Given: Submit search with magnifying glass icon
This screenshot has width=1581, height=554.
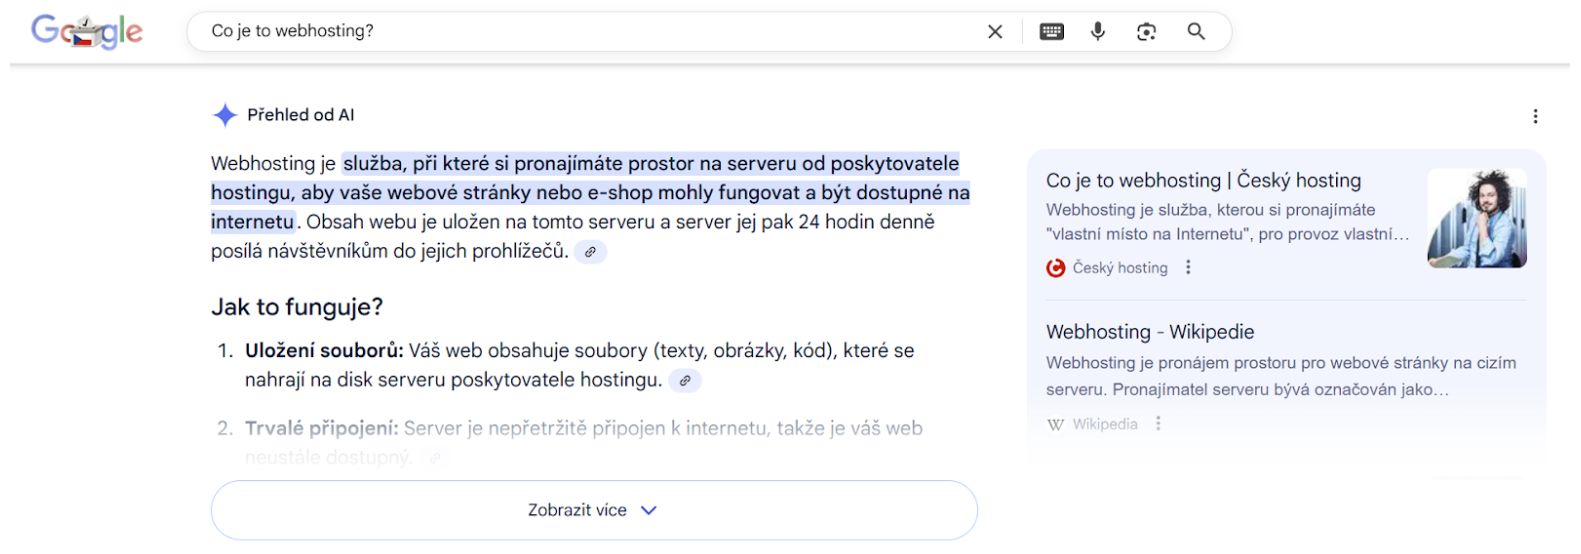Looking at the screenshot, I should pyautogui.click(x=1196, y=32).
